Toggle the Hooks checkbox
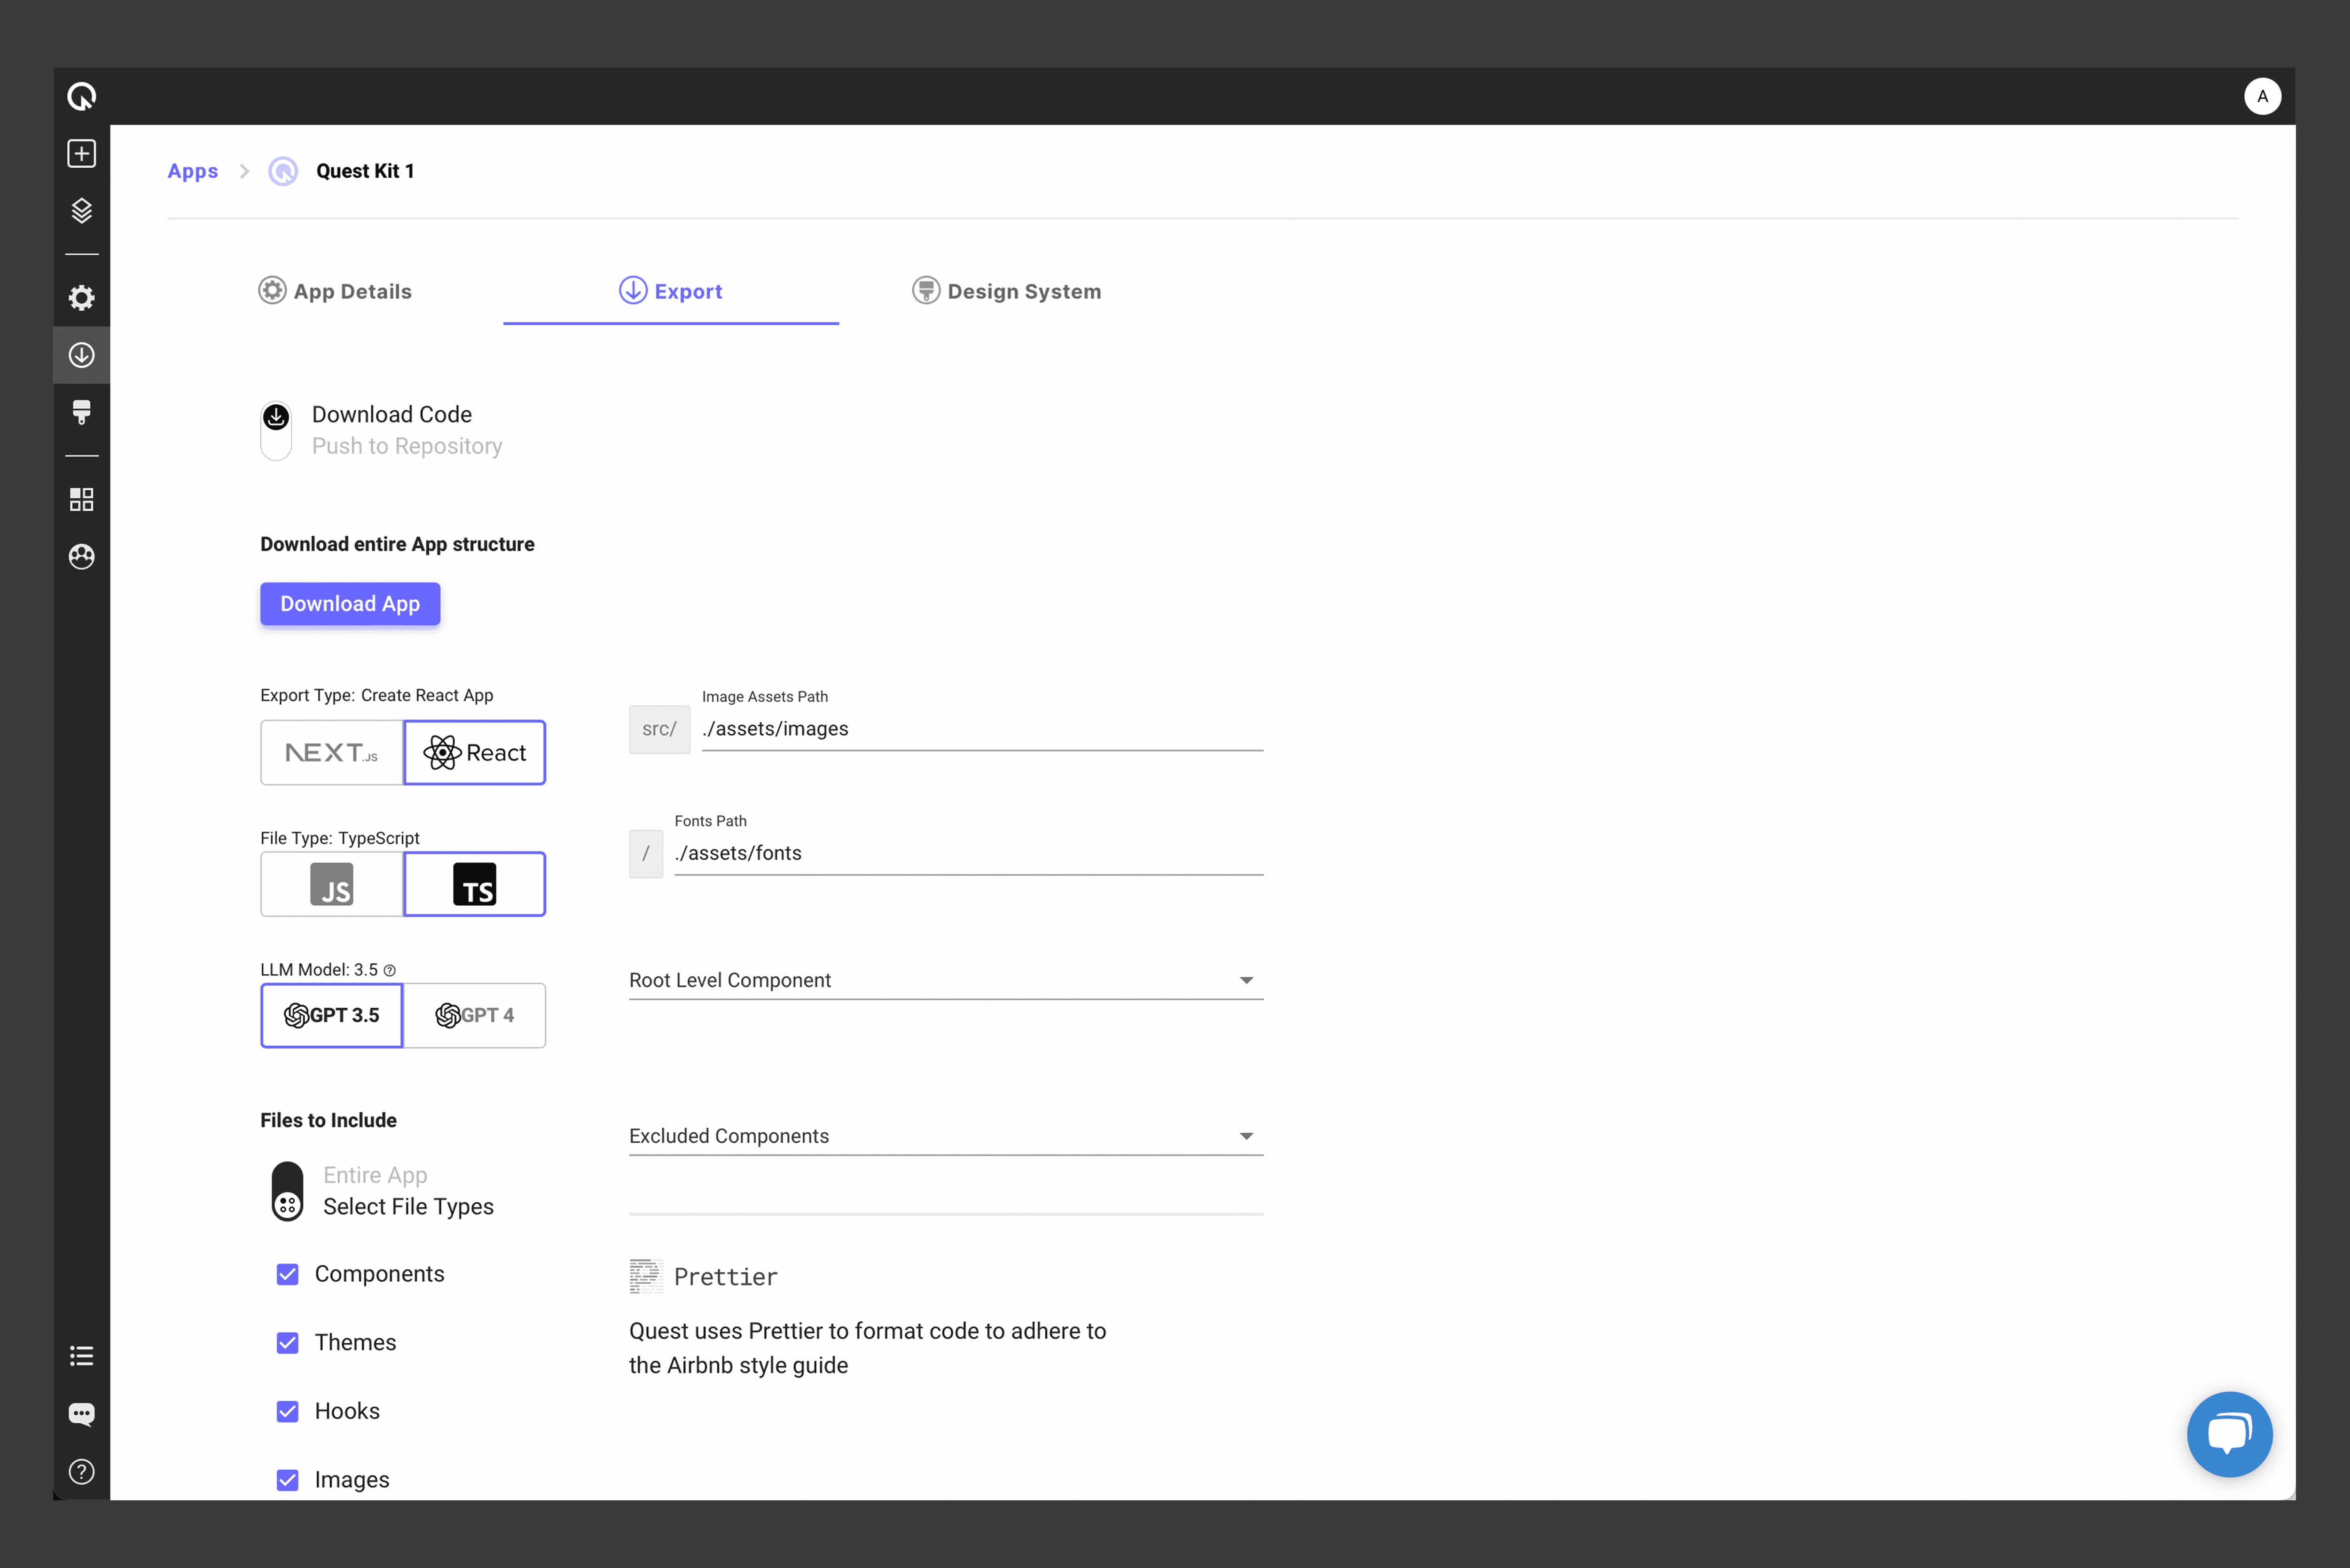 pyautogui.click(x=288, y=1411)
